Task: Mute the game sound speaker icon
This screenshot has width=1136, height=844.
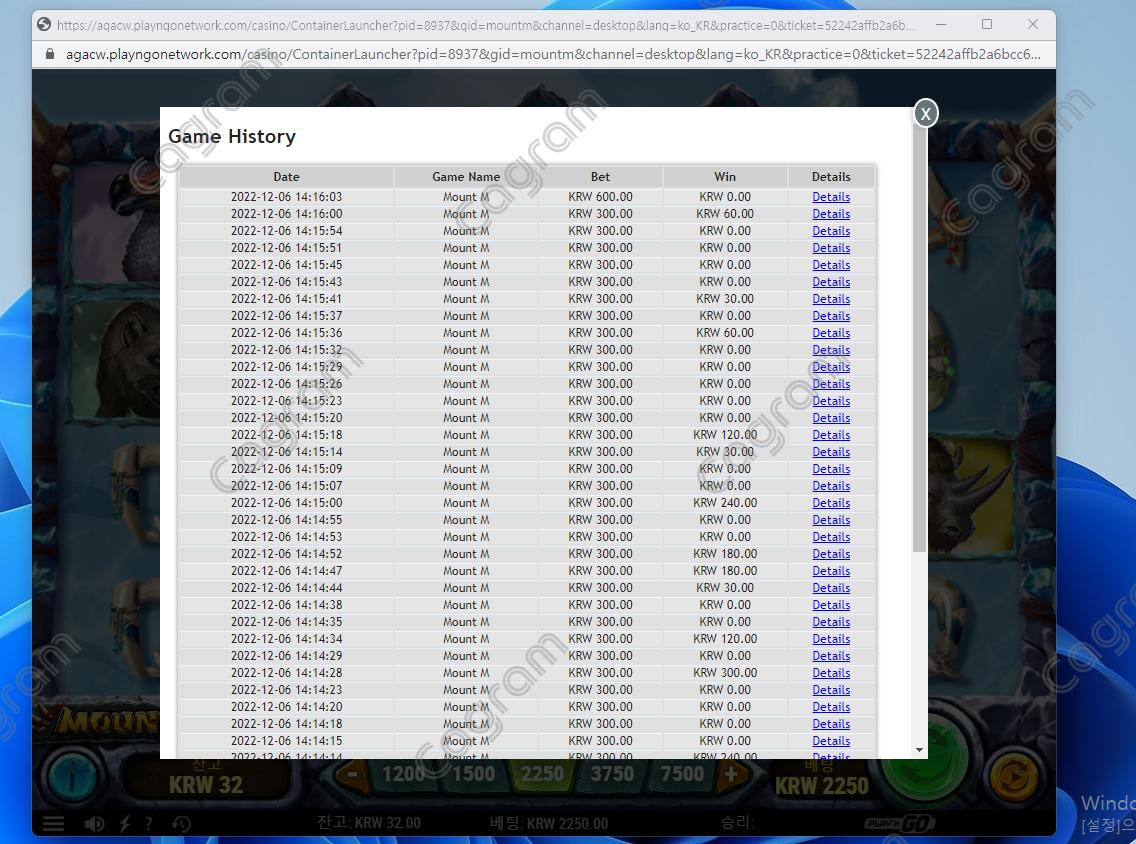Action: 94,824
